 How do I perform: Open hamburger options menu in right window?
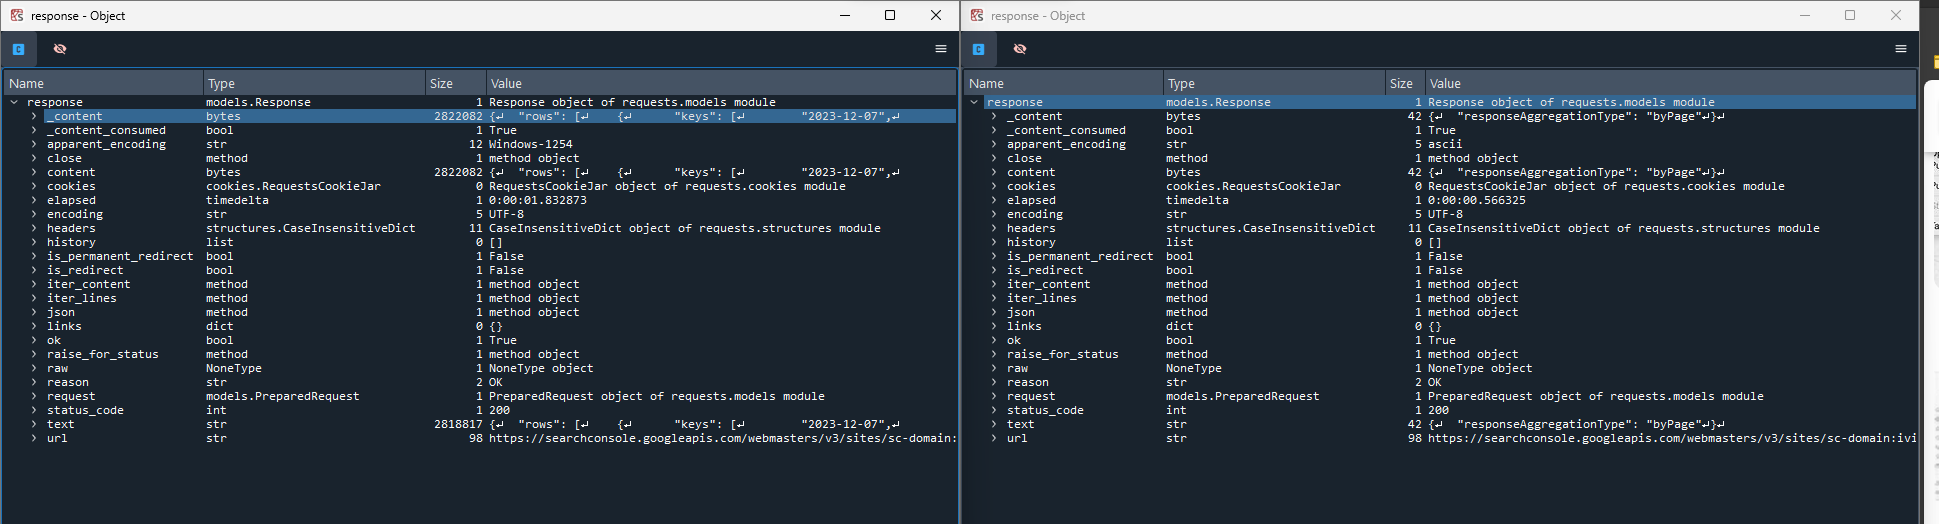pos(1900,49)
